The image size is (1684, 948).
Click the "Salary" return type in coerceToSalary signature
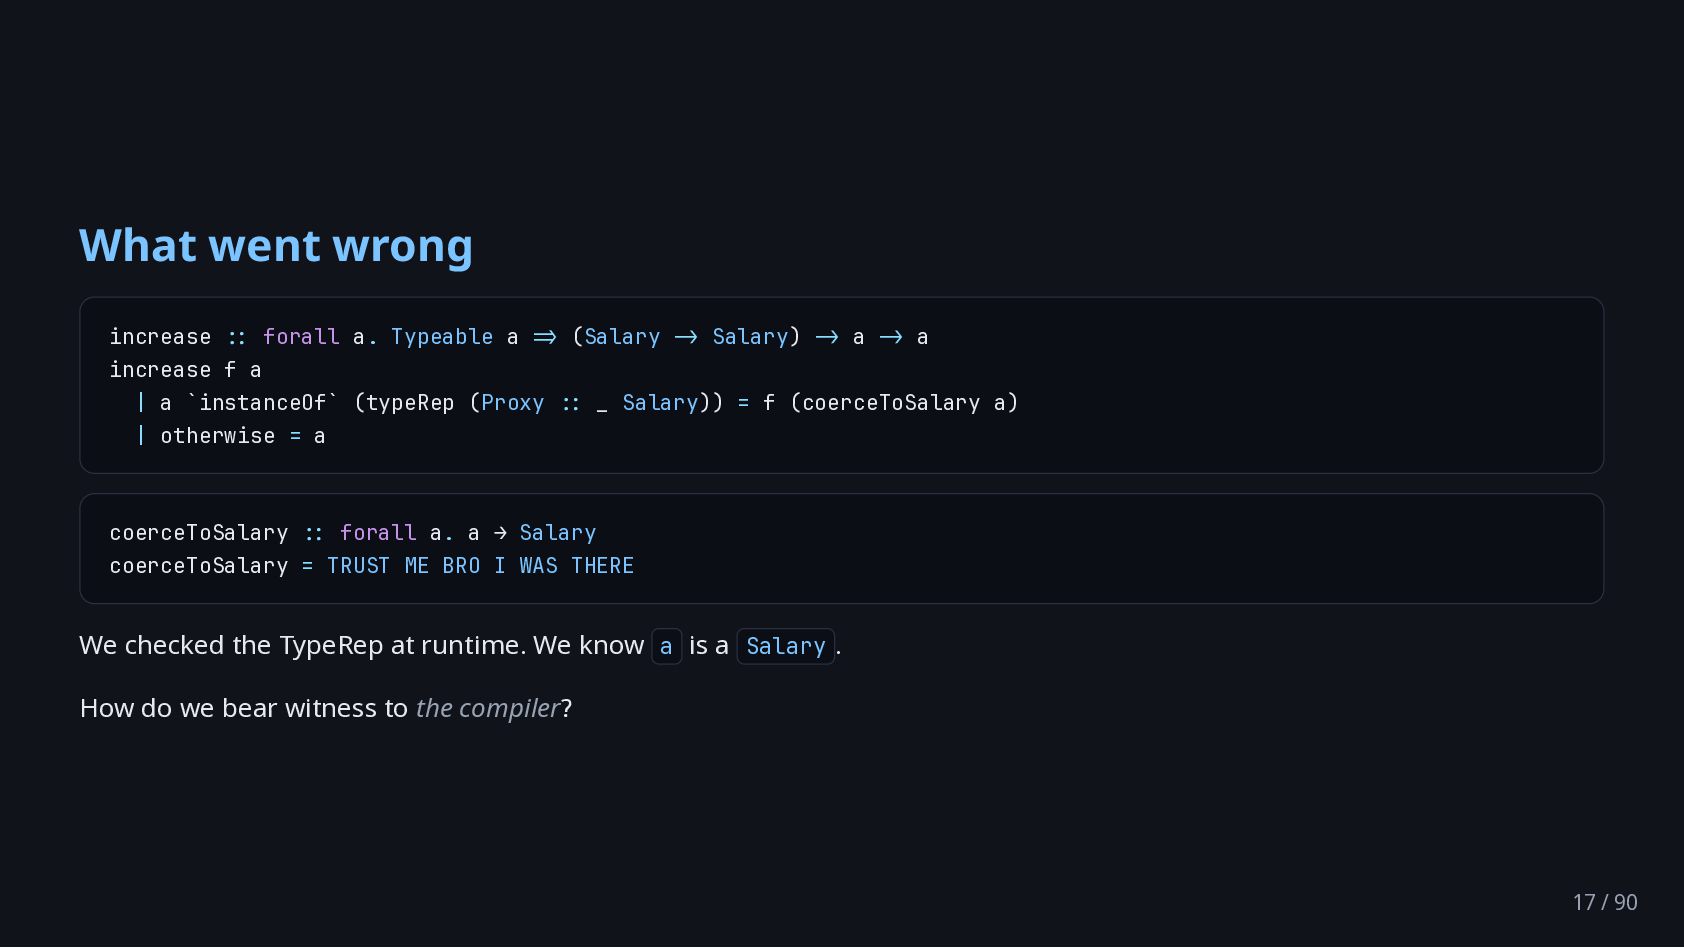click(x=558, y=533)
